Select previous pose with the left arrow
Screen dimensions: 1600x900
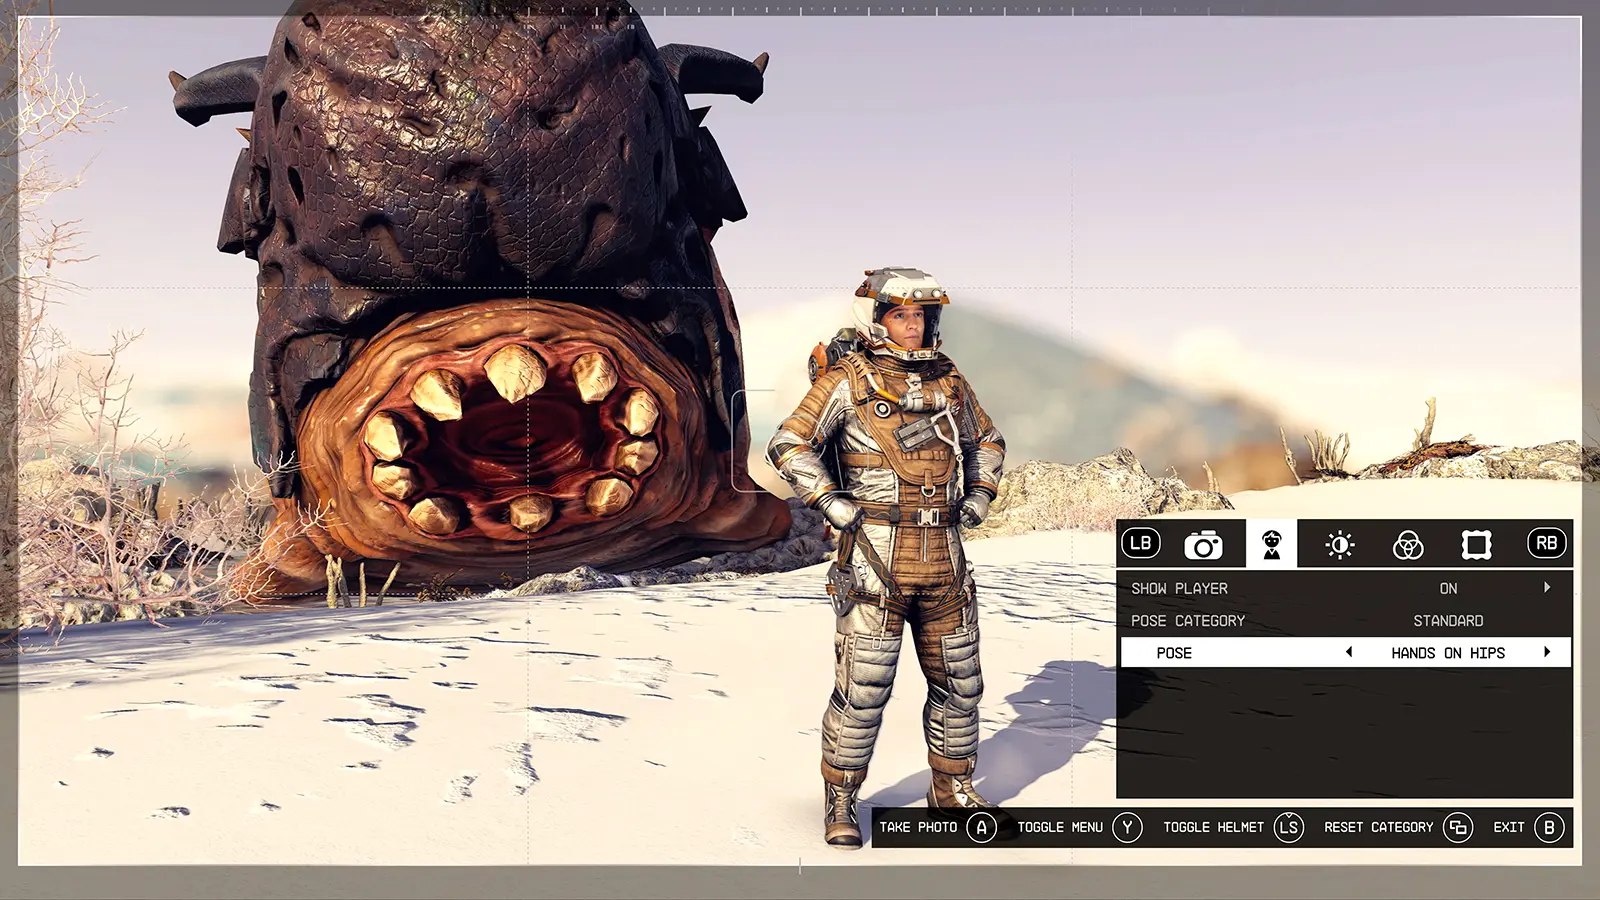coord(1349,652)
